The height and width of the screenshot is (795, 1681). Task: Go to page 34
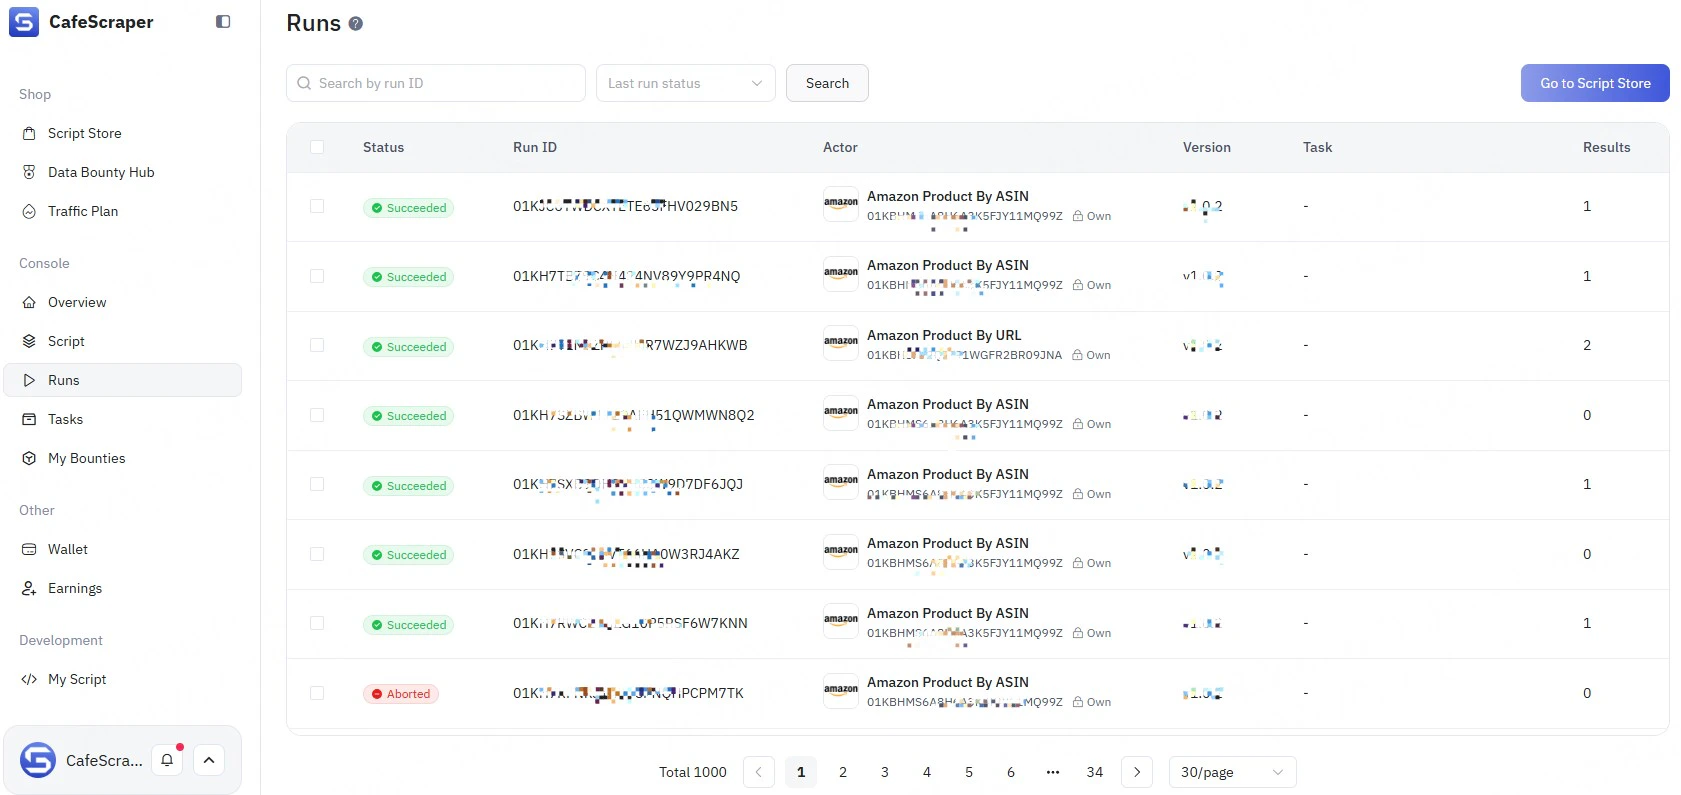[x=1095, y=772]
